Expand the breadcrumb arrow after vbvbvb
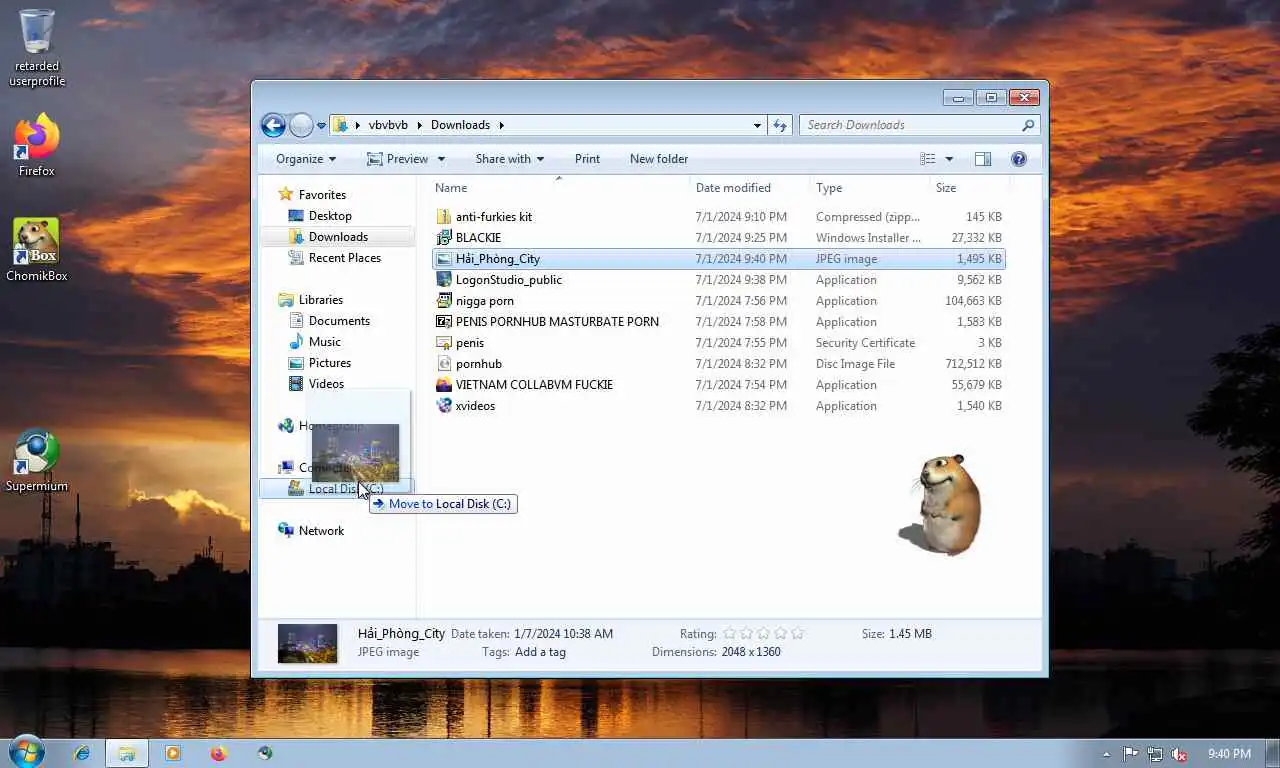The height and width of the screenshot is (768, 1280). [418, 125]
